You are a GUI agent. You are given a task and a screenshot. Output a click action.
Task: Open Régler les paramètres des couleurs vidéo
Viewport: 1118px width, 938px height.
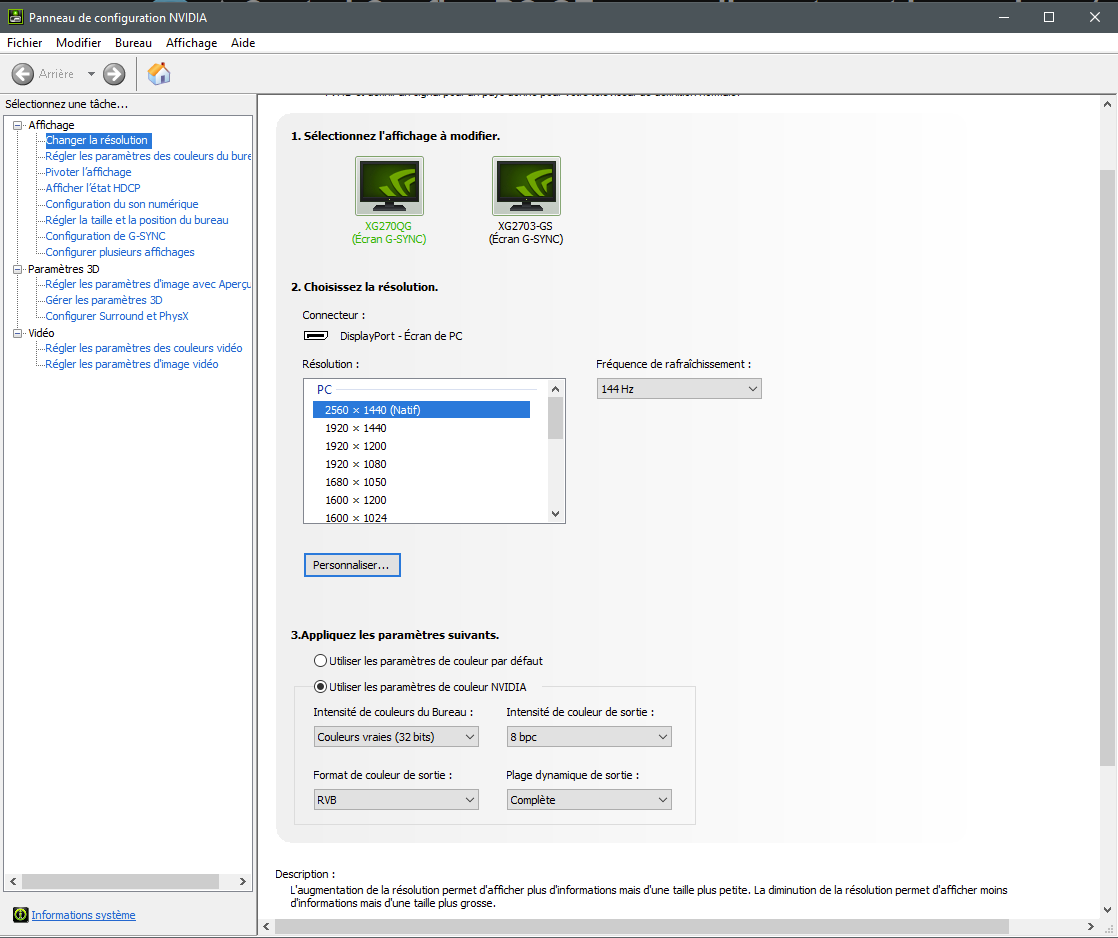coord(144,348)
